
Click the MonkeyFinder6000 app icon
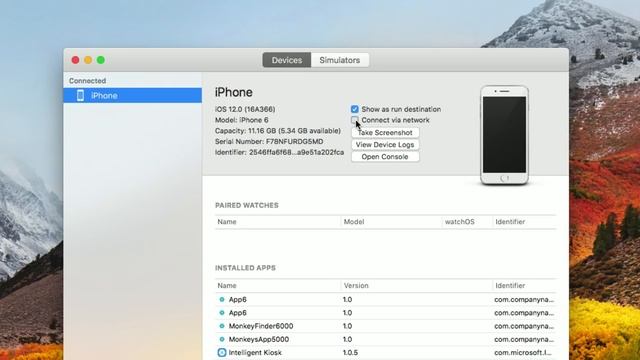click(222, 326)
